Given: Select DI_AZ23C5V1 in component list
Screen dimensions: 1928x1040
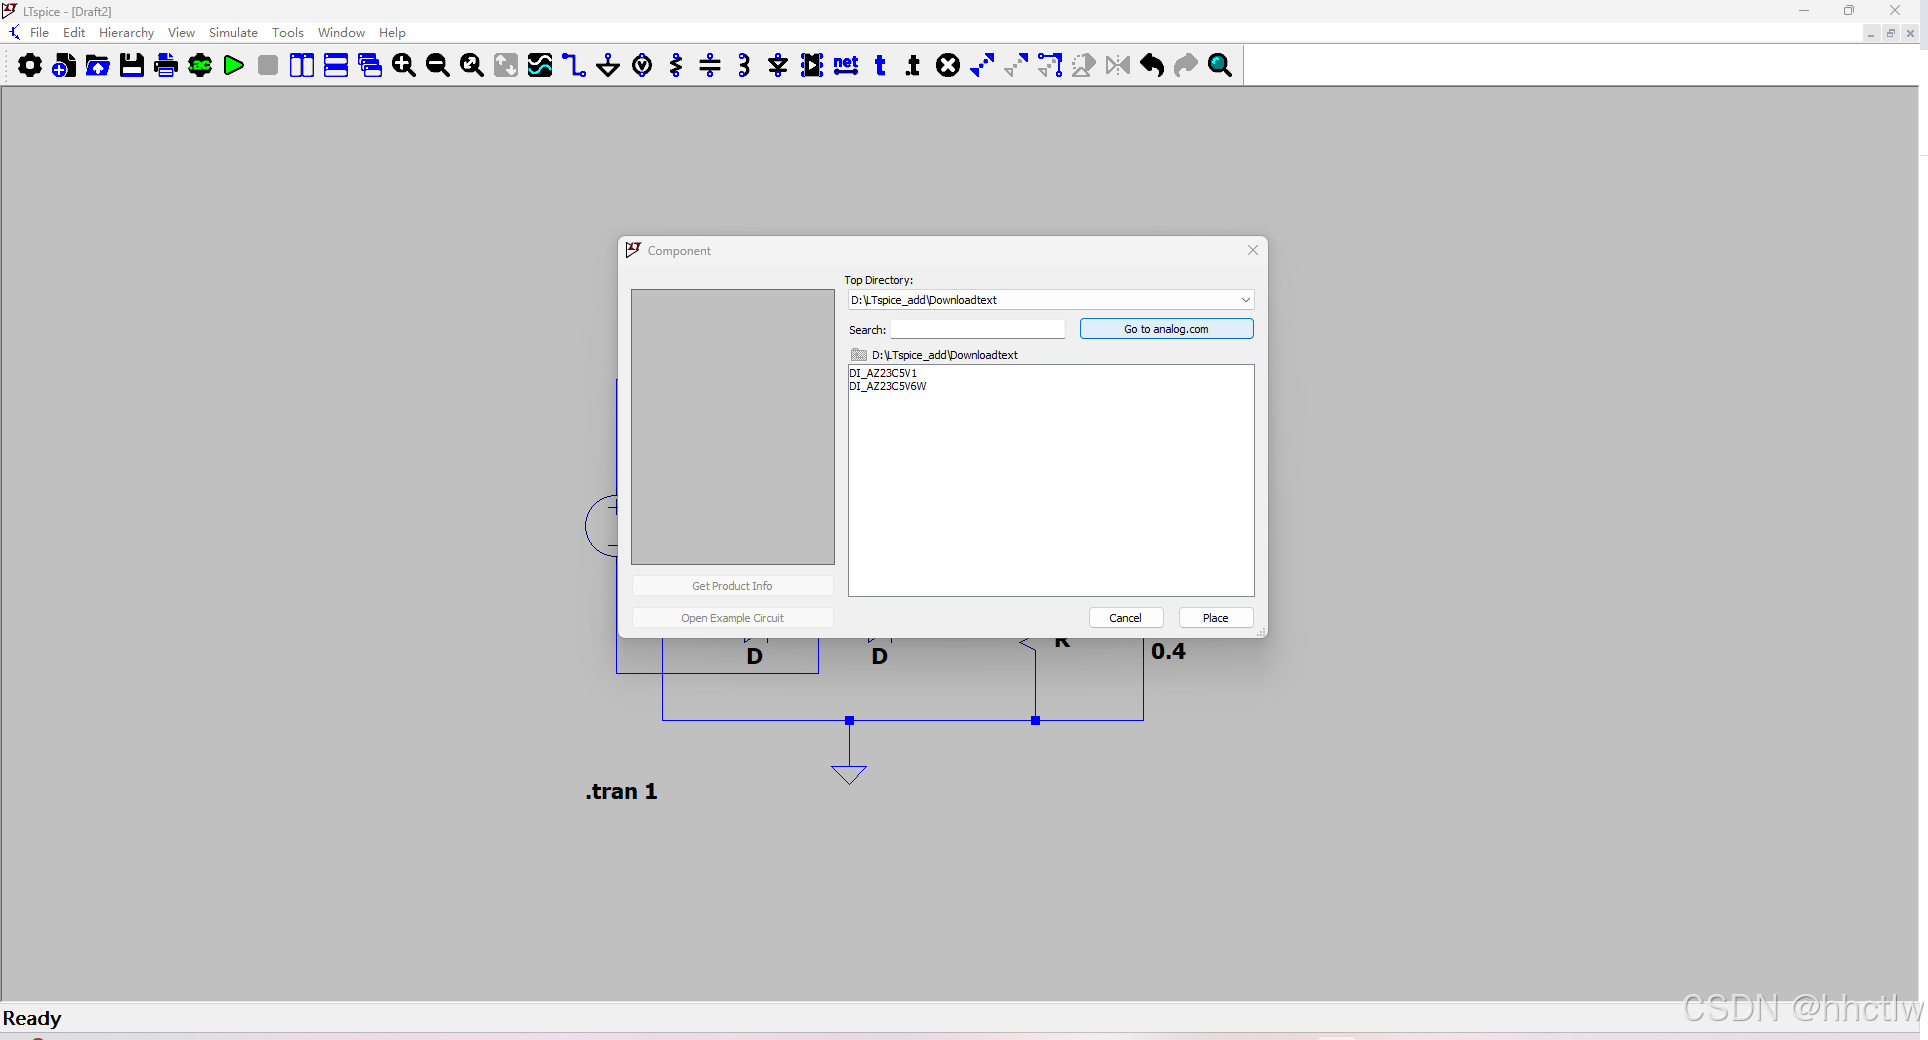Looking at the screenshot, I should pyautogui.click(x=883, y=373).
